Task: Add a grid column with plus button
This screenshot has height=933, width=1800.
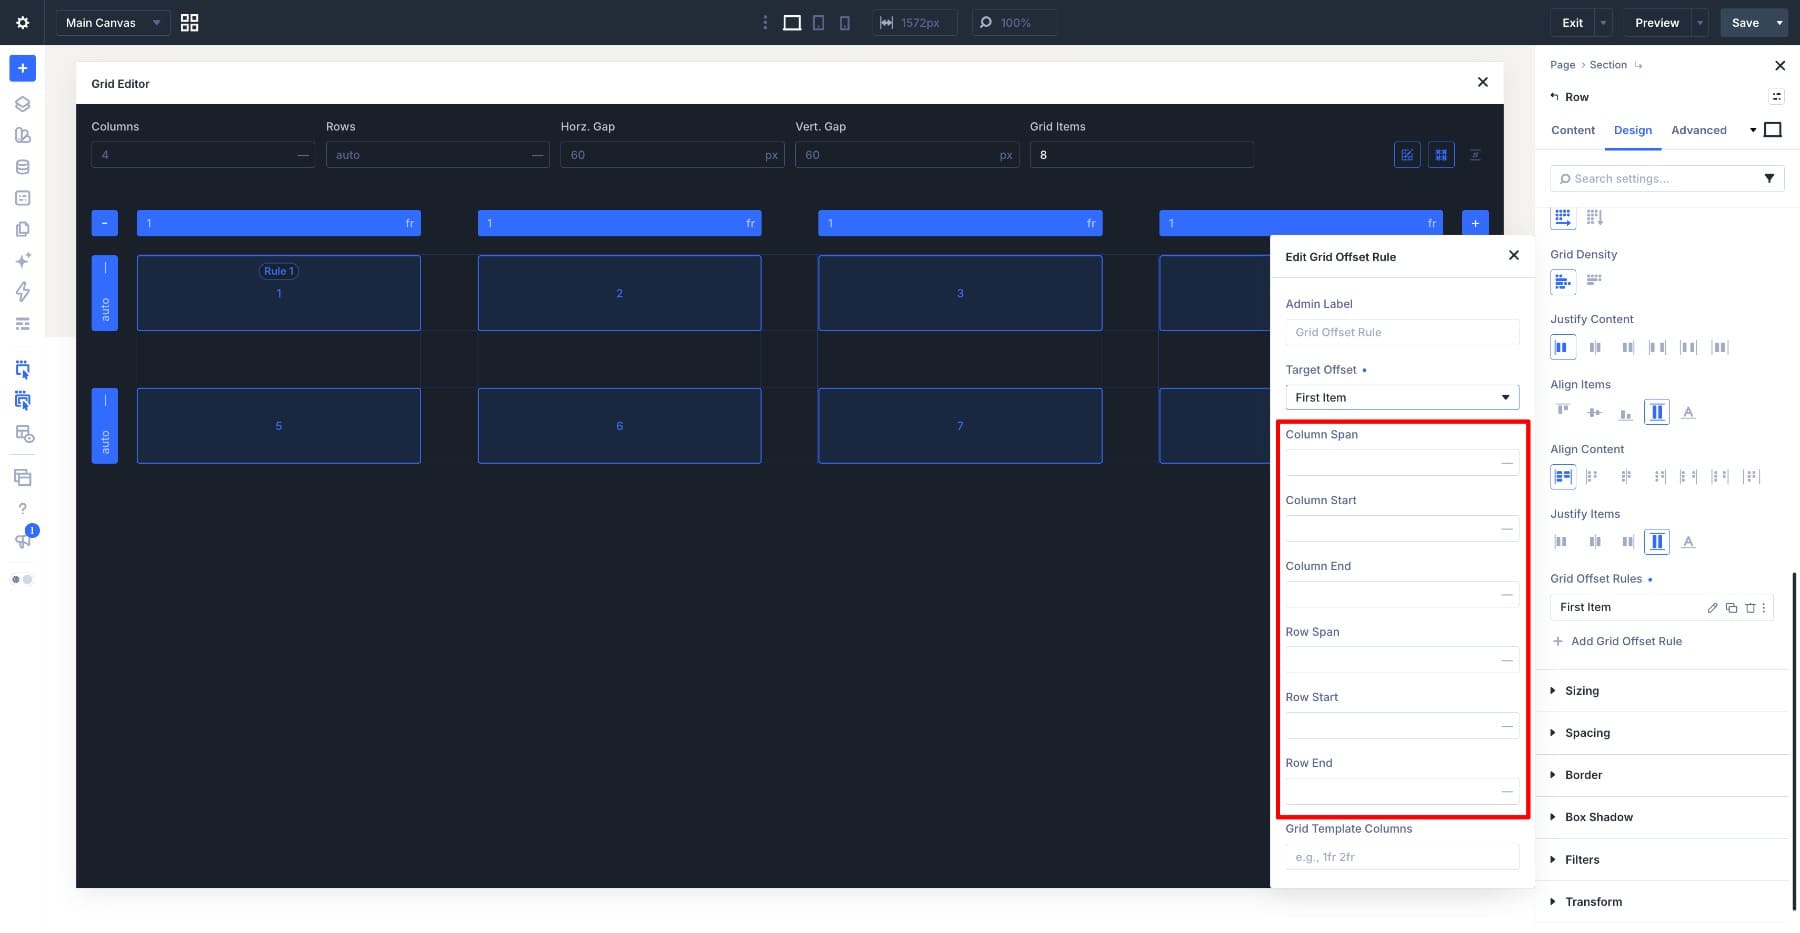Action: [1475, 223]
